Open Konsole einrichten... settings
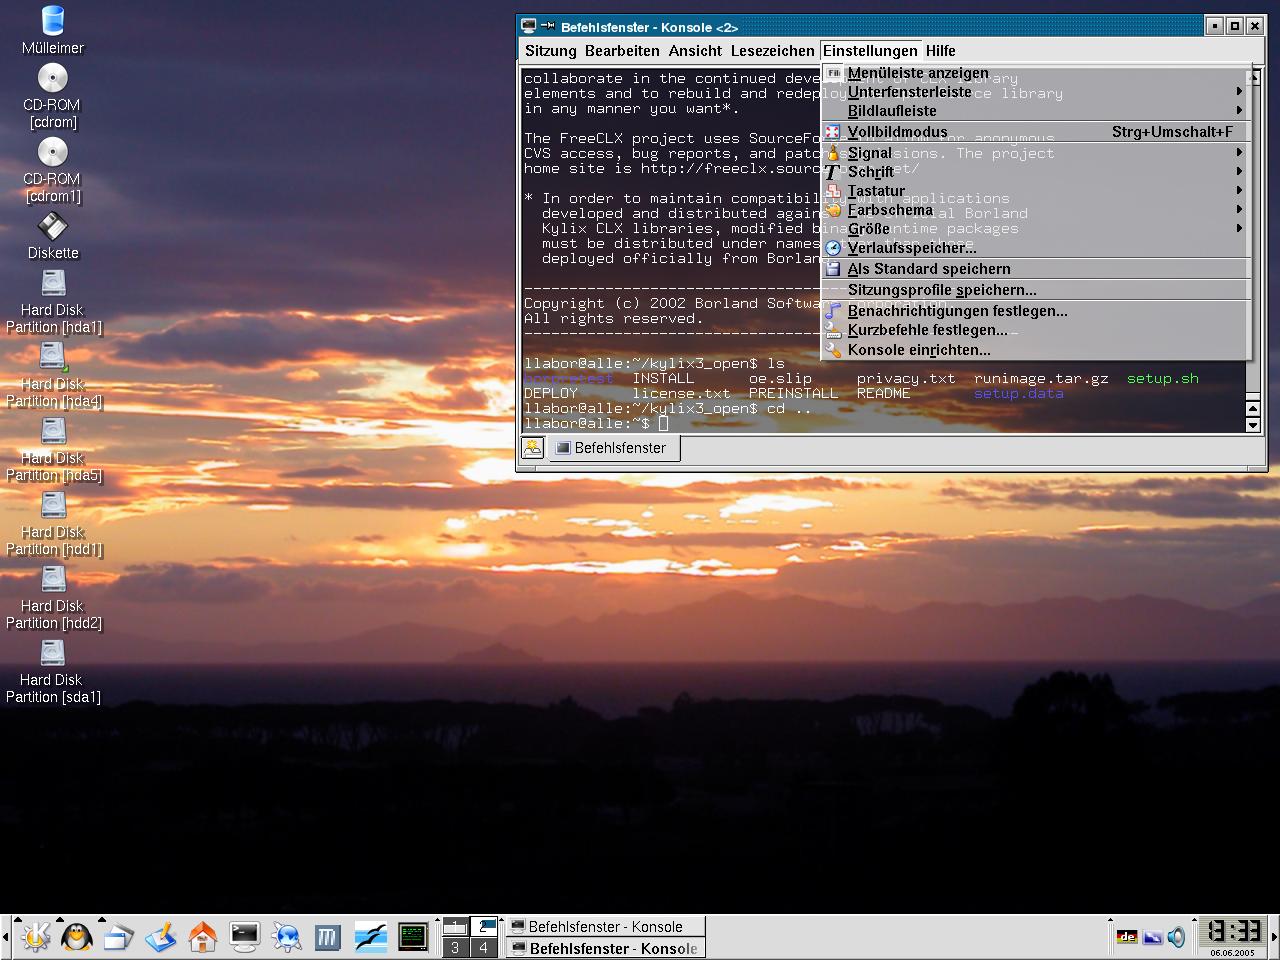This screenshot has height=960, width=1280. (1036, 350)
